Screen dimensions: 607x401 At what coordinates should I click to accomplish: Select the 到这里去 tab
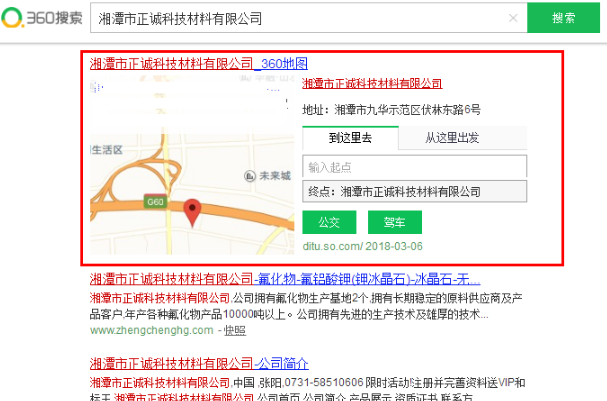click(x=350, y=138)
